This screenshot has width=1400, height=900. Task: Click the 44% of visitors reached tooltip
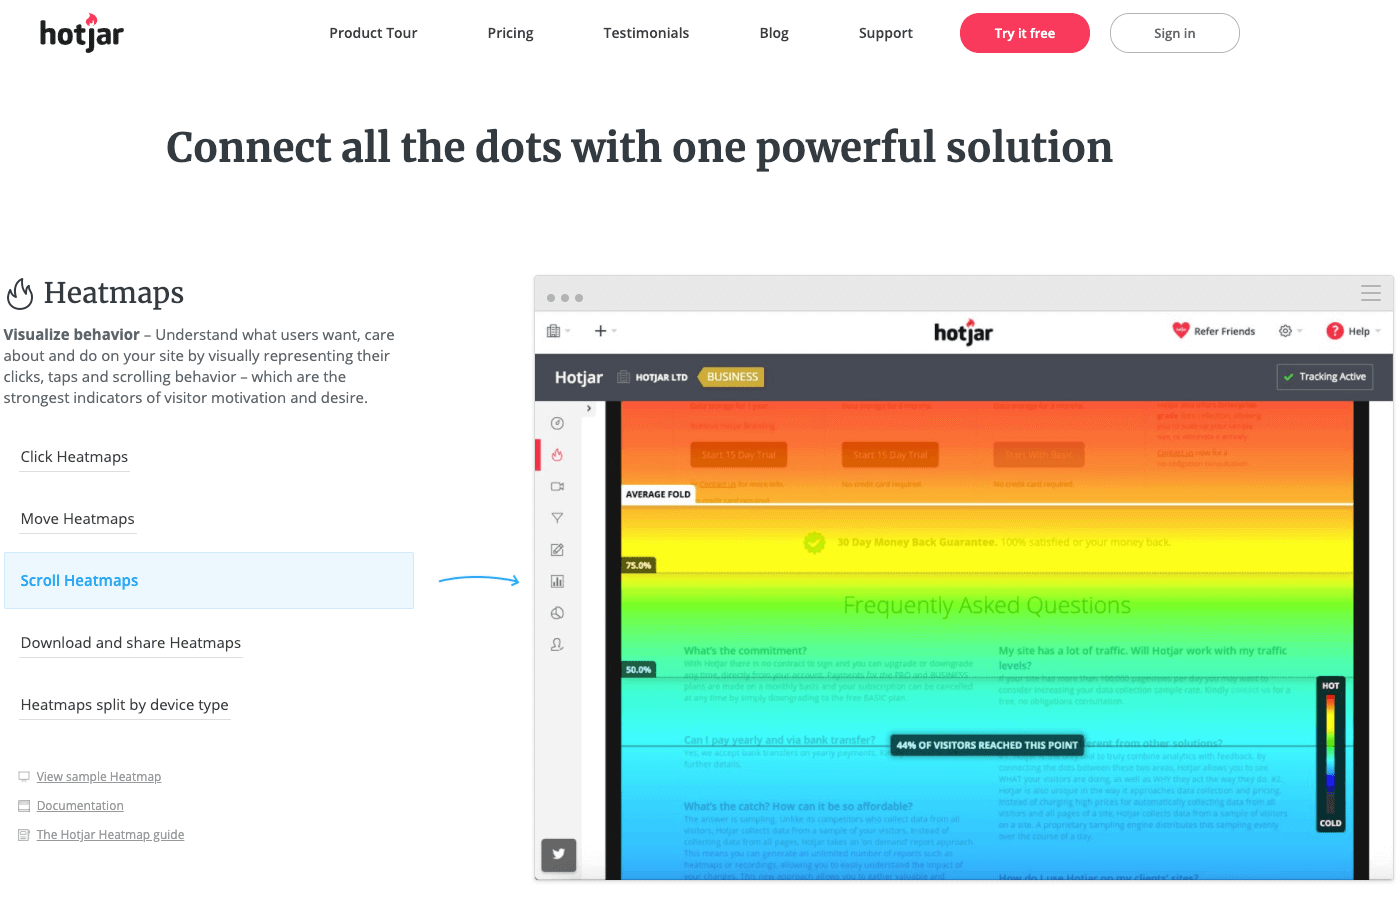pyautogui.click(x=987, y=745)
